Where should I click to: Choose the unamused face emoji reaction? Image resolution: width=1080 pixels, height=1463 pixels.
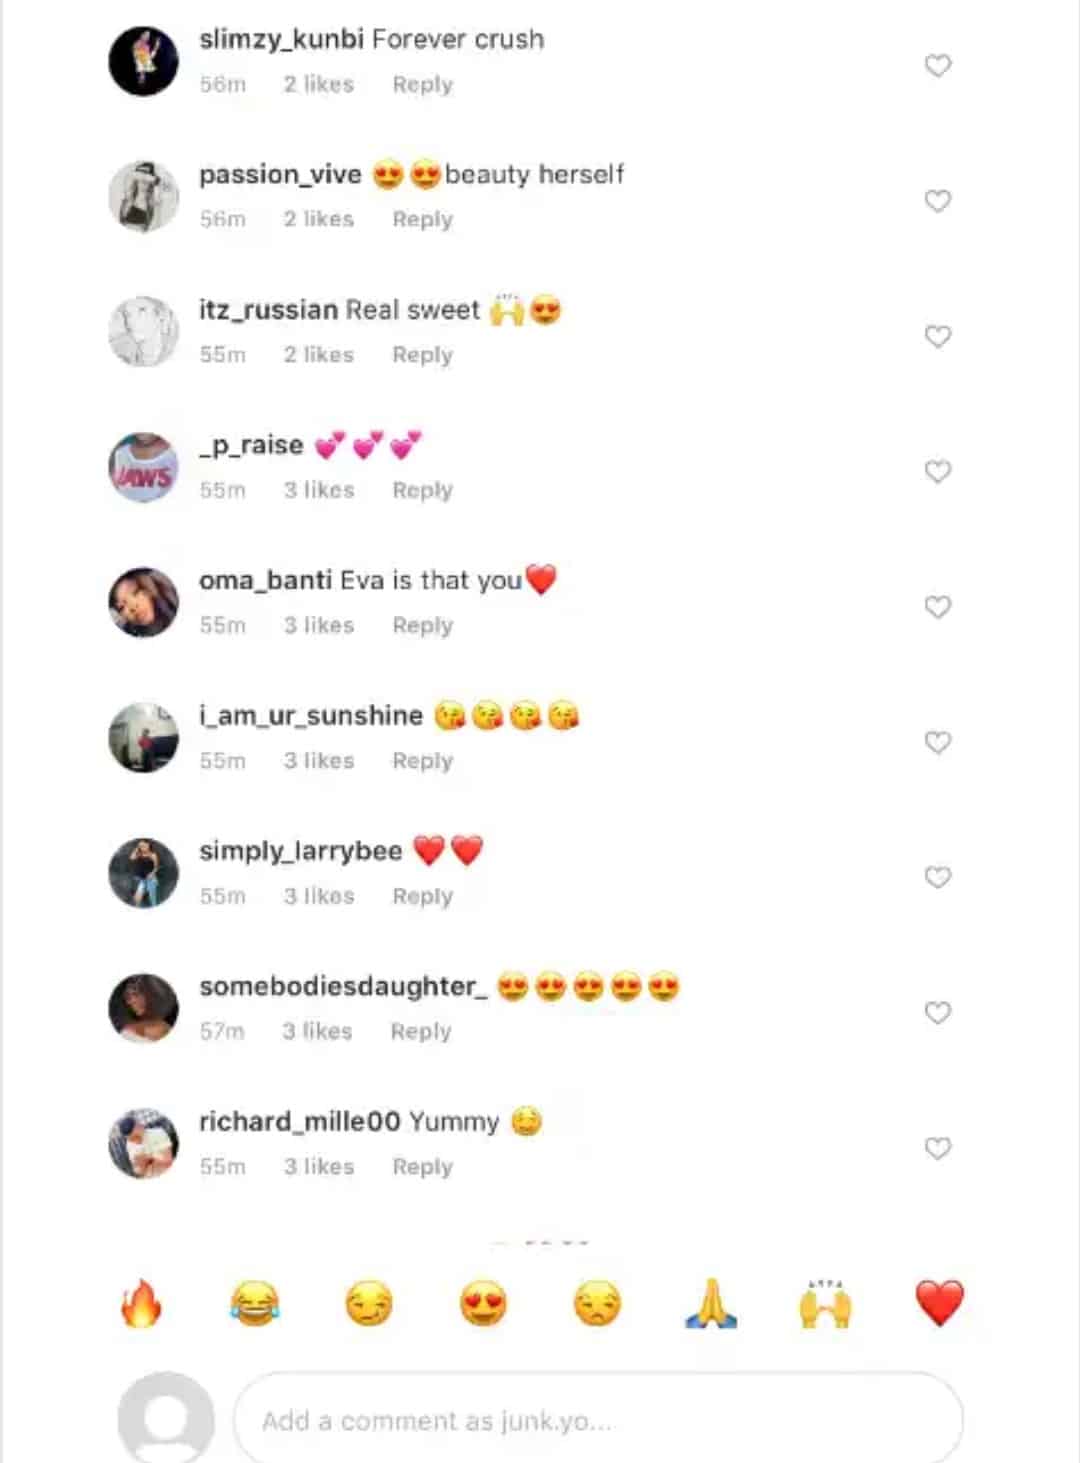click(597, 1304)
